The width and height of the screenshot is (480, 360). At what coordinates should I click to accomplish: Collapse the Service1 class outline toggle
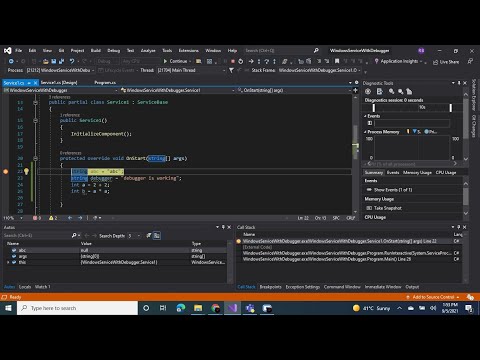pos(35,102)
